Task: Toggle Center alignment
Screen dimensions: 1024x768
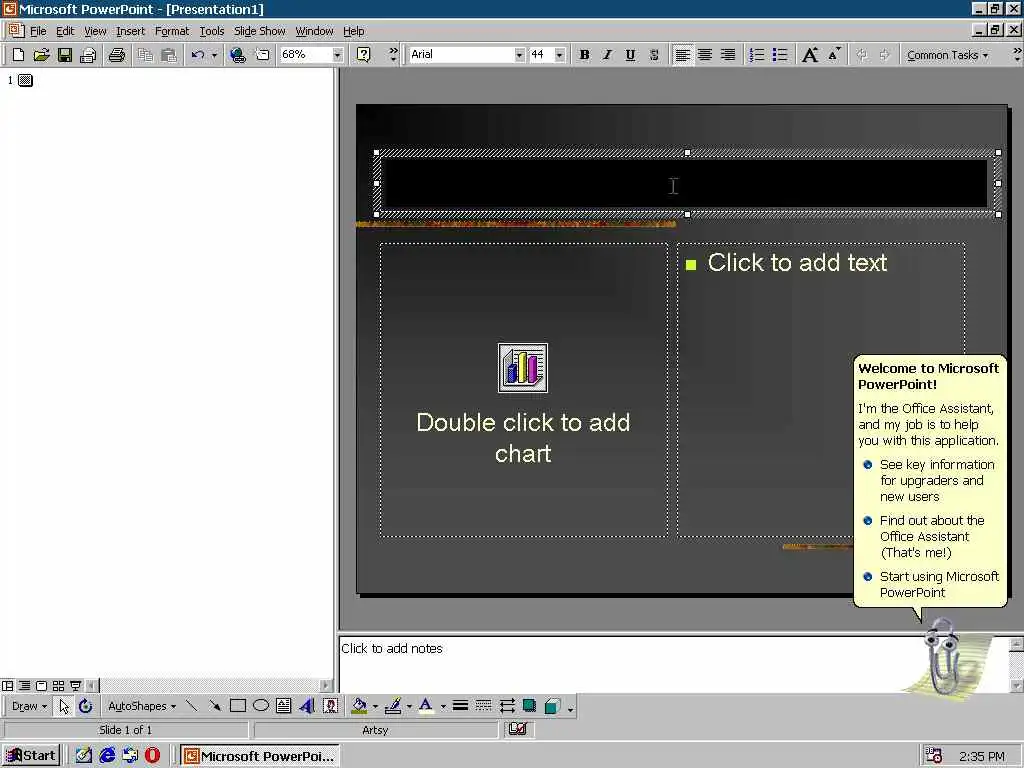Action: pos(705,55)
